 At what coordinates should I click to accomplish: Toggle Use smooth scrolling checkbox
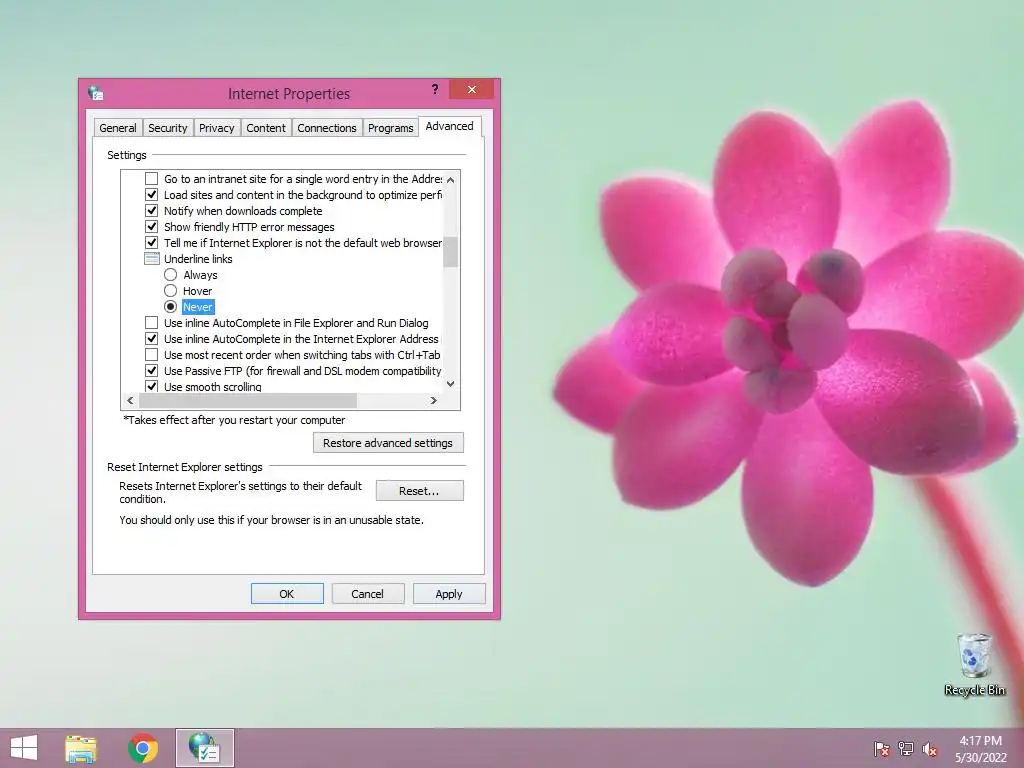coord(152,386)
